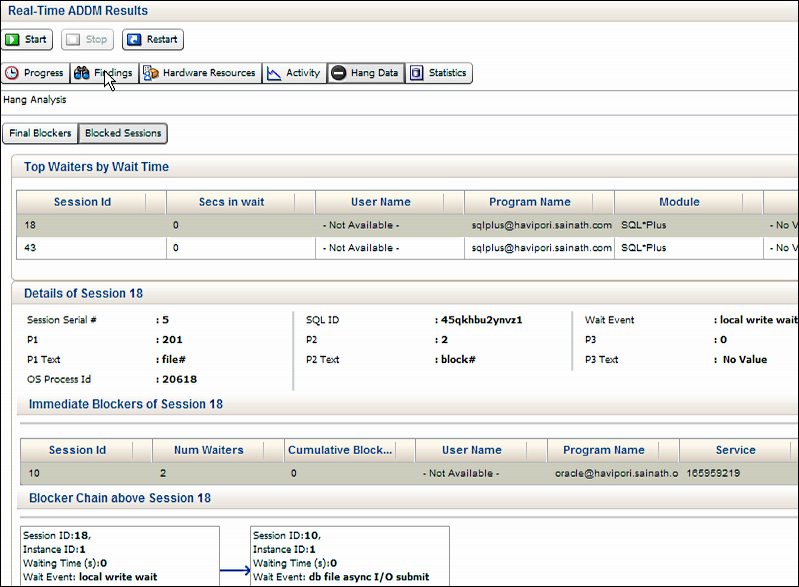
Task: Switch to the Activity tab
Action: [294, 73]
